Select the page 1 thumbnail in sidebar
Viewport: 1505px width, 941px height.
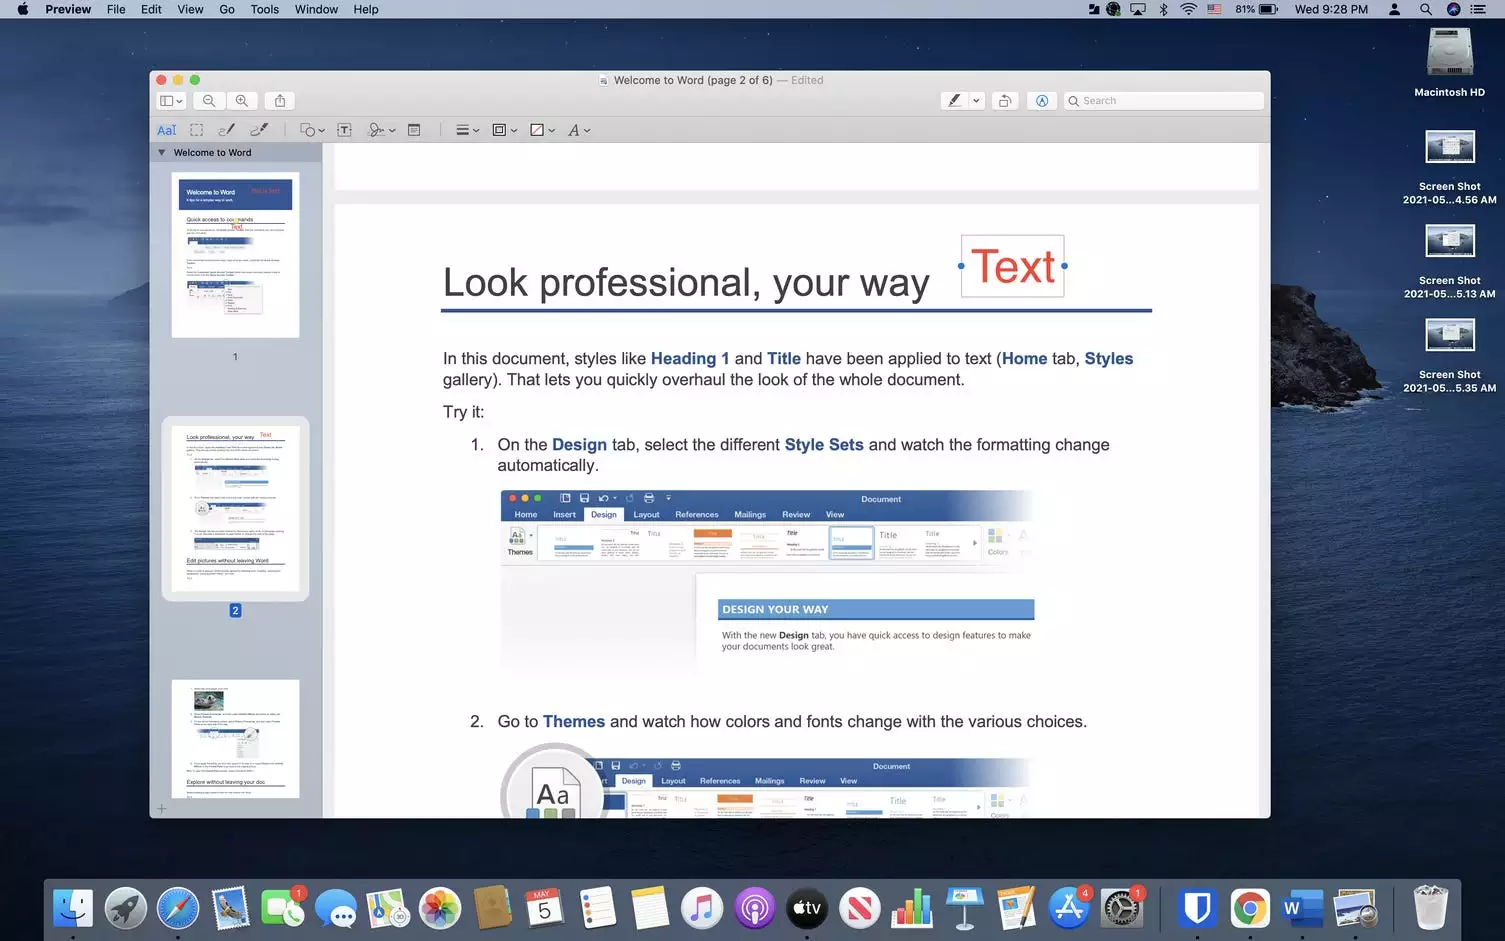click(x=235, y=255)
